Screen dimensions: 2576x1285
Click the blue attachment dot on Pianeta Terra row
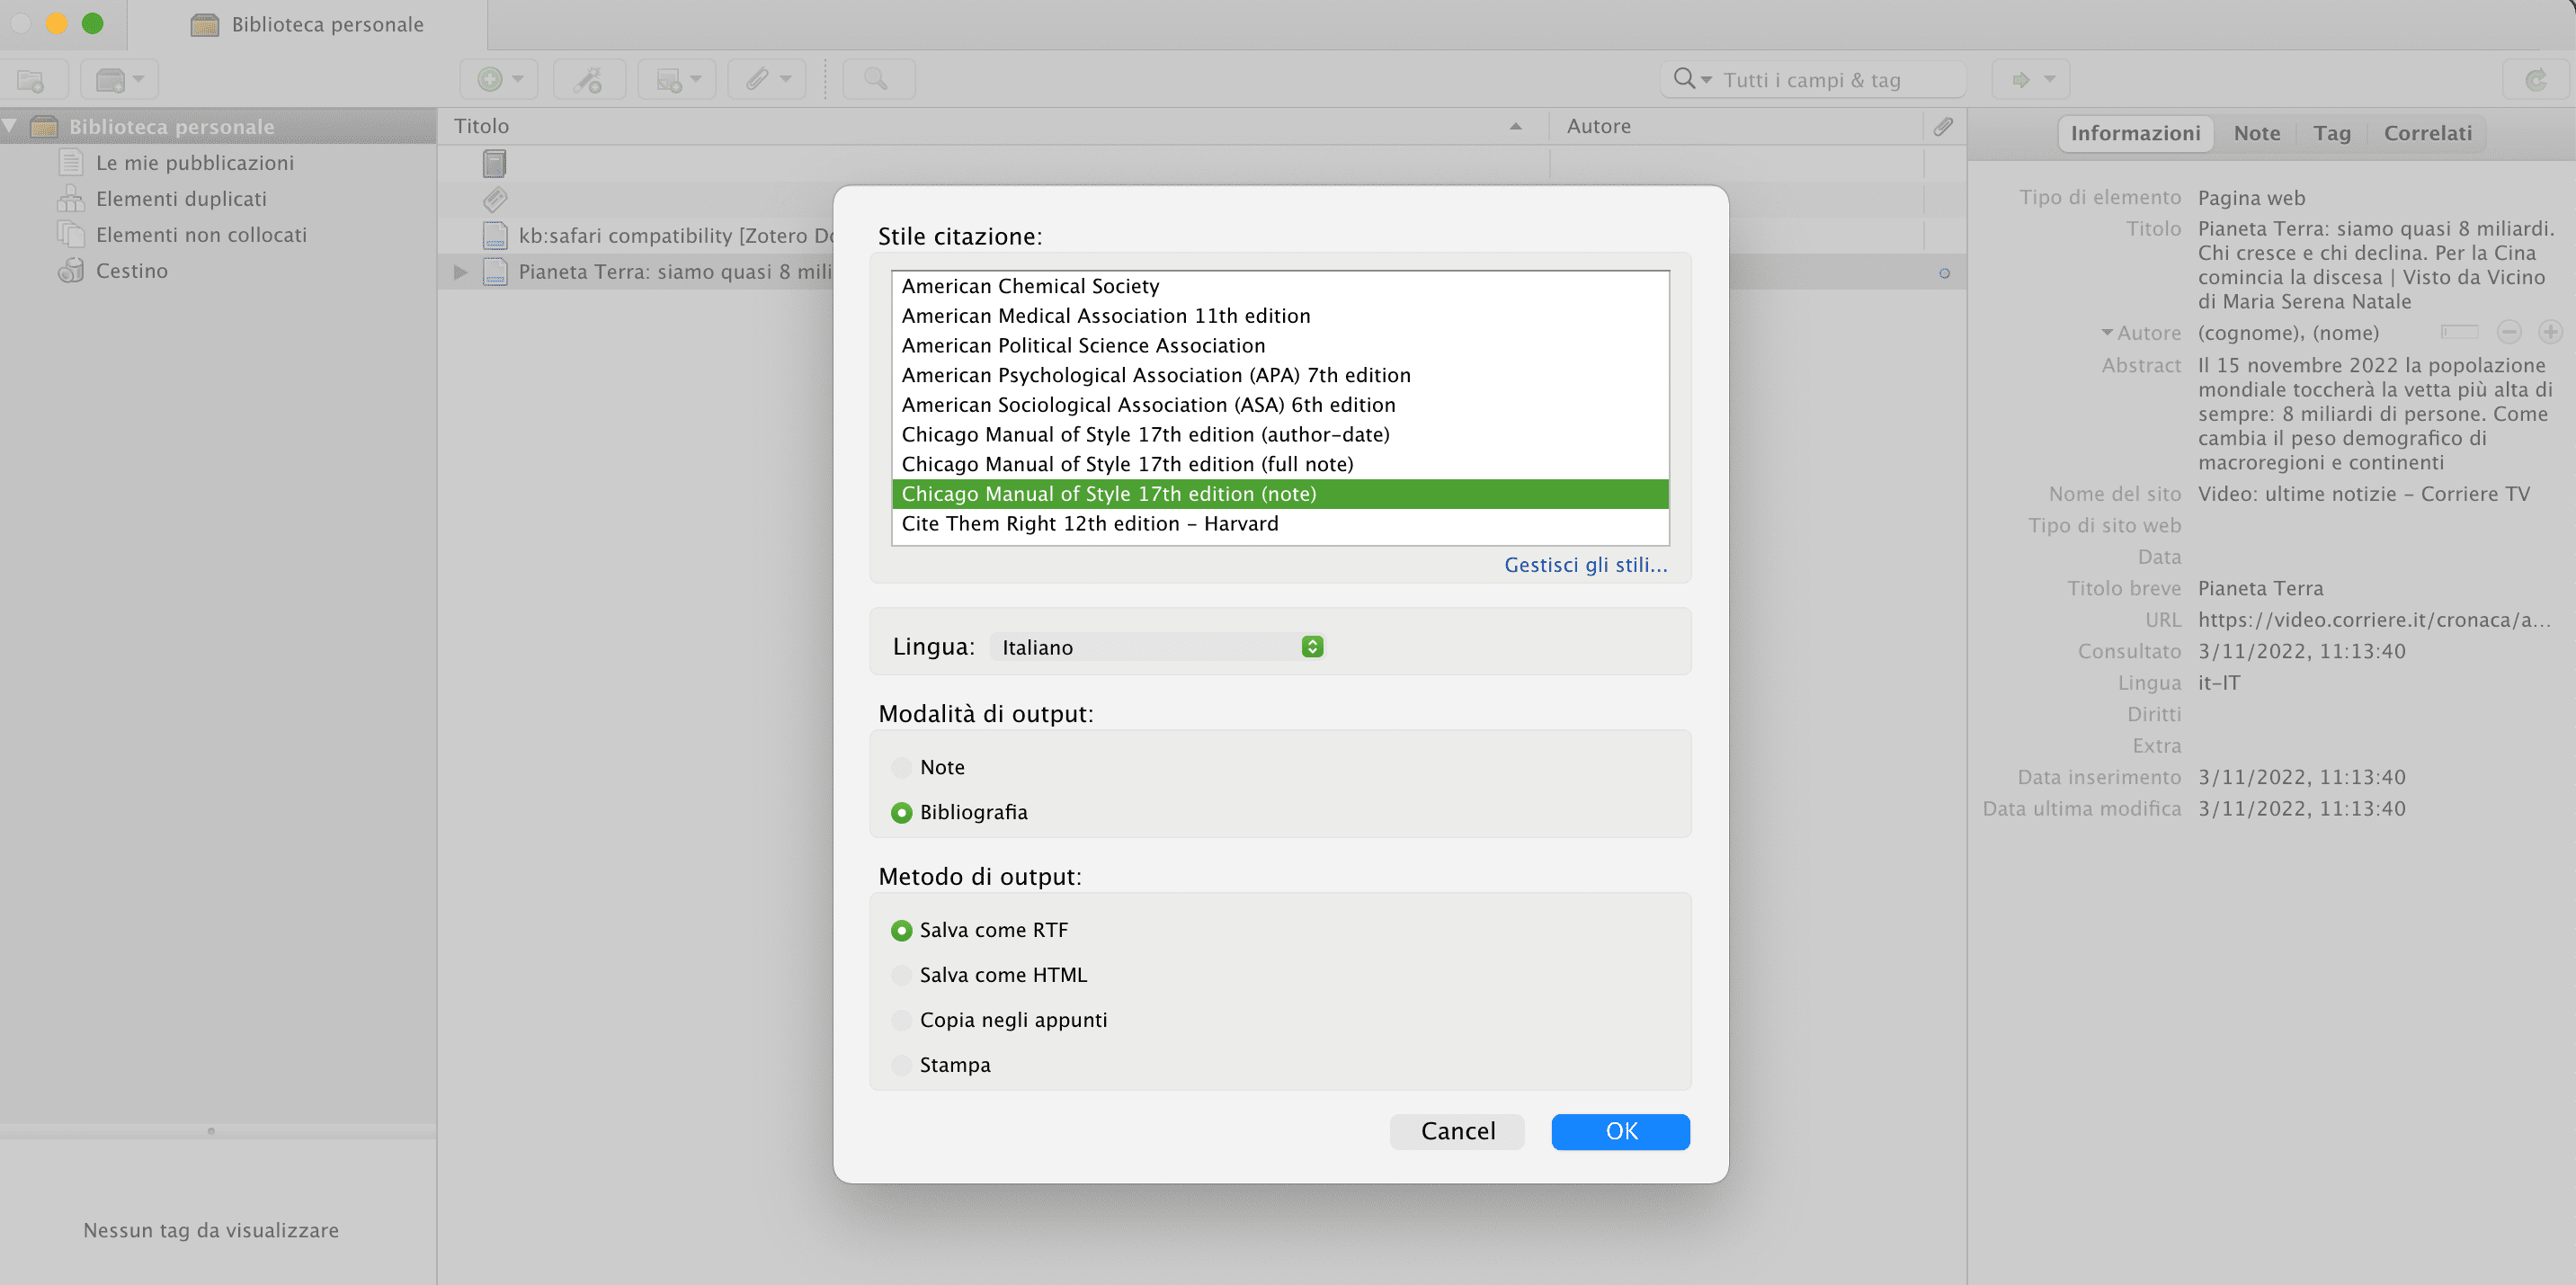point(1944,273)
